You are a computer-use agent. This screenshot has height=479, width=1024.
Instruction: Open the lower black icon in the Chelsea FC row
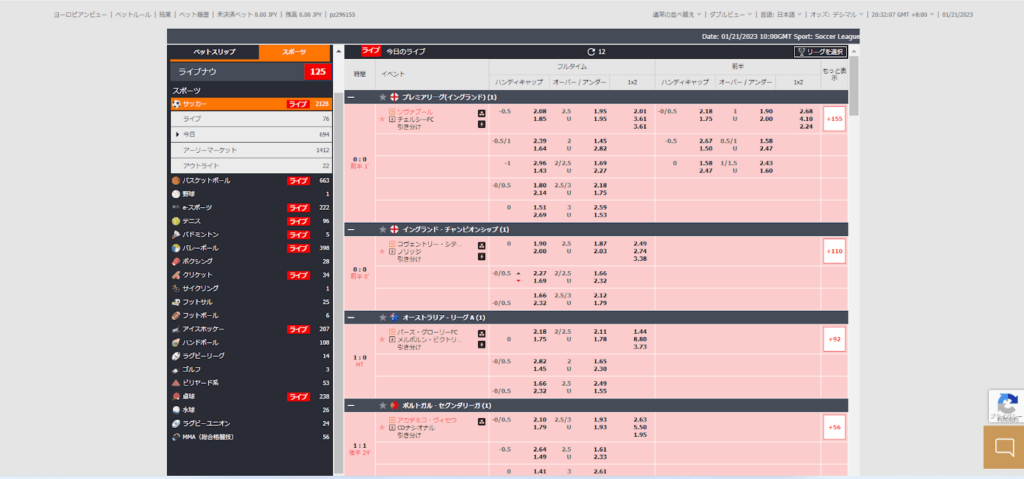click(481, 124)
